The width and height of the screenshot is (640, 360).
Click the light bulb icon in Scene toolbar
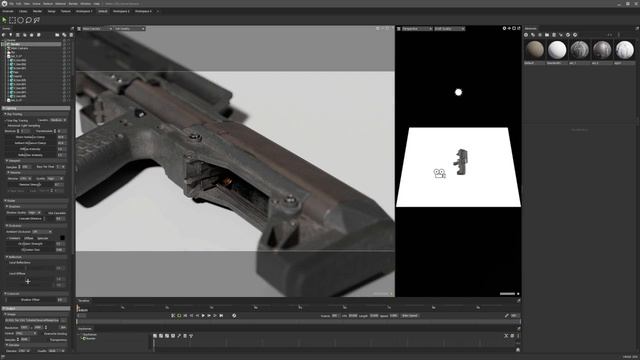(11, 35)
